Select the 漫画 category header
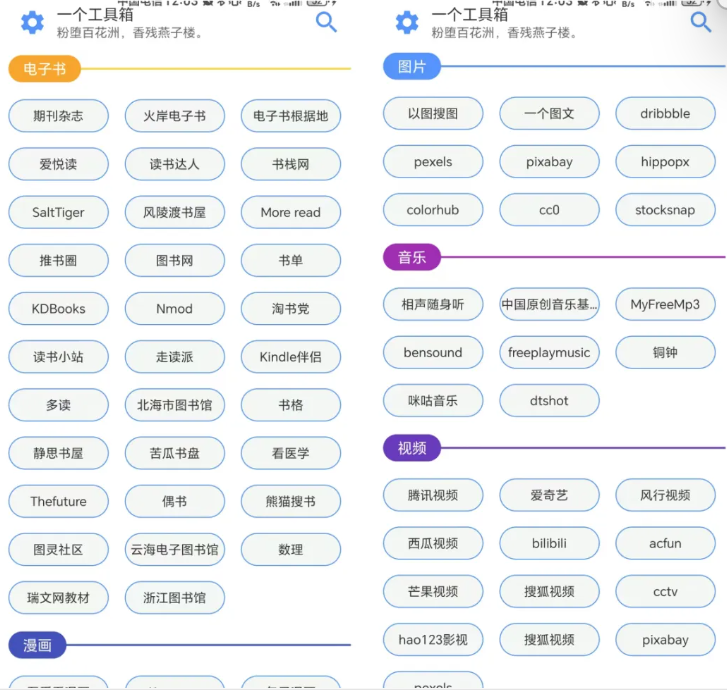The width and height of the screenshot is (727, 690). coord(37,645)
